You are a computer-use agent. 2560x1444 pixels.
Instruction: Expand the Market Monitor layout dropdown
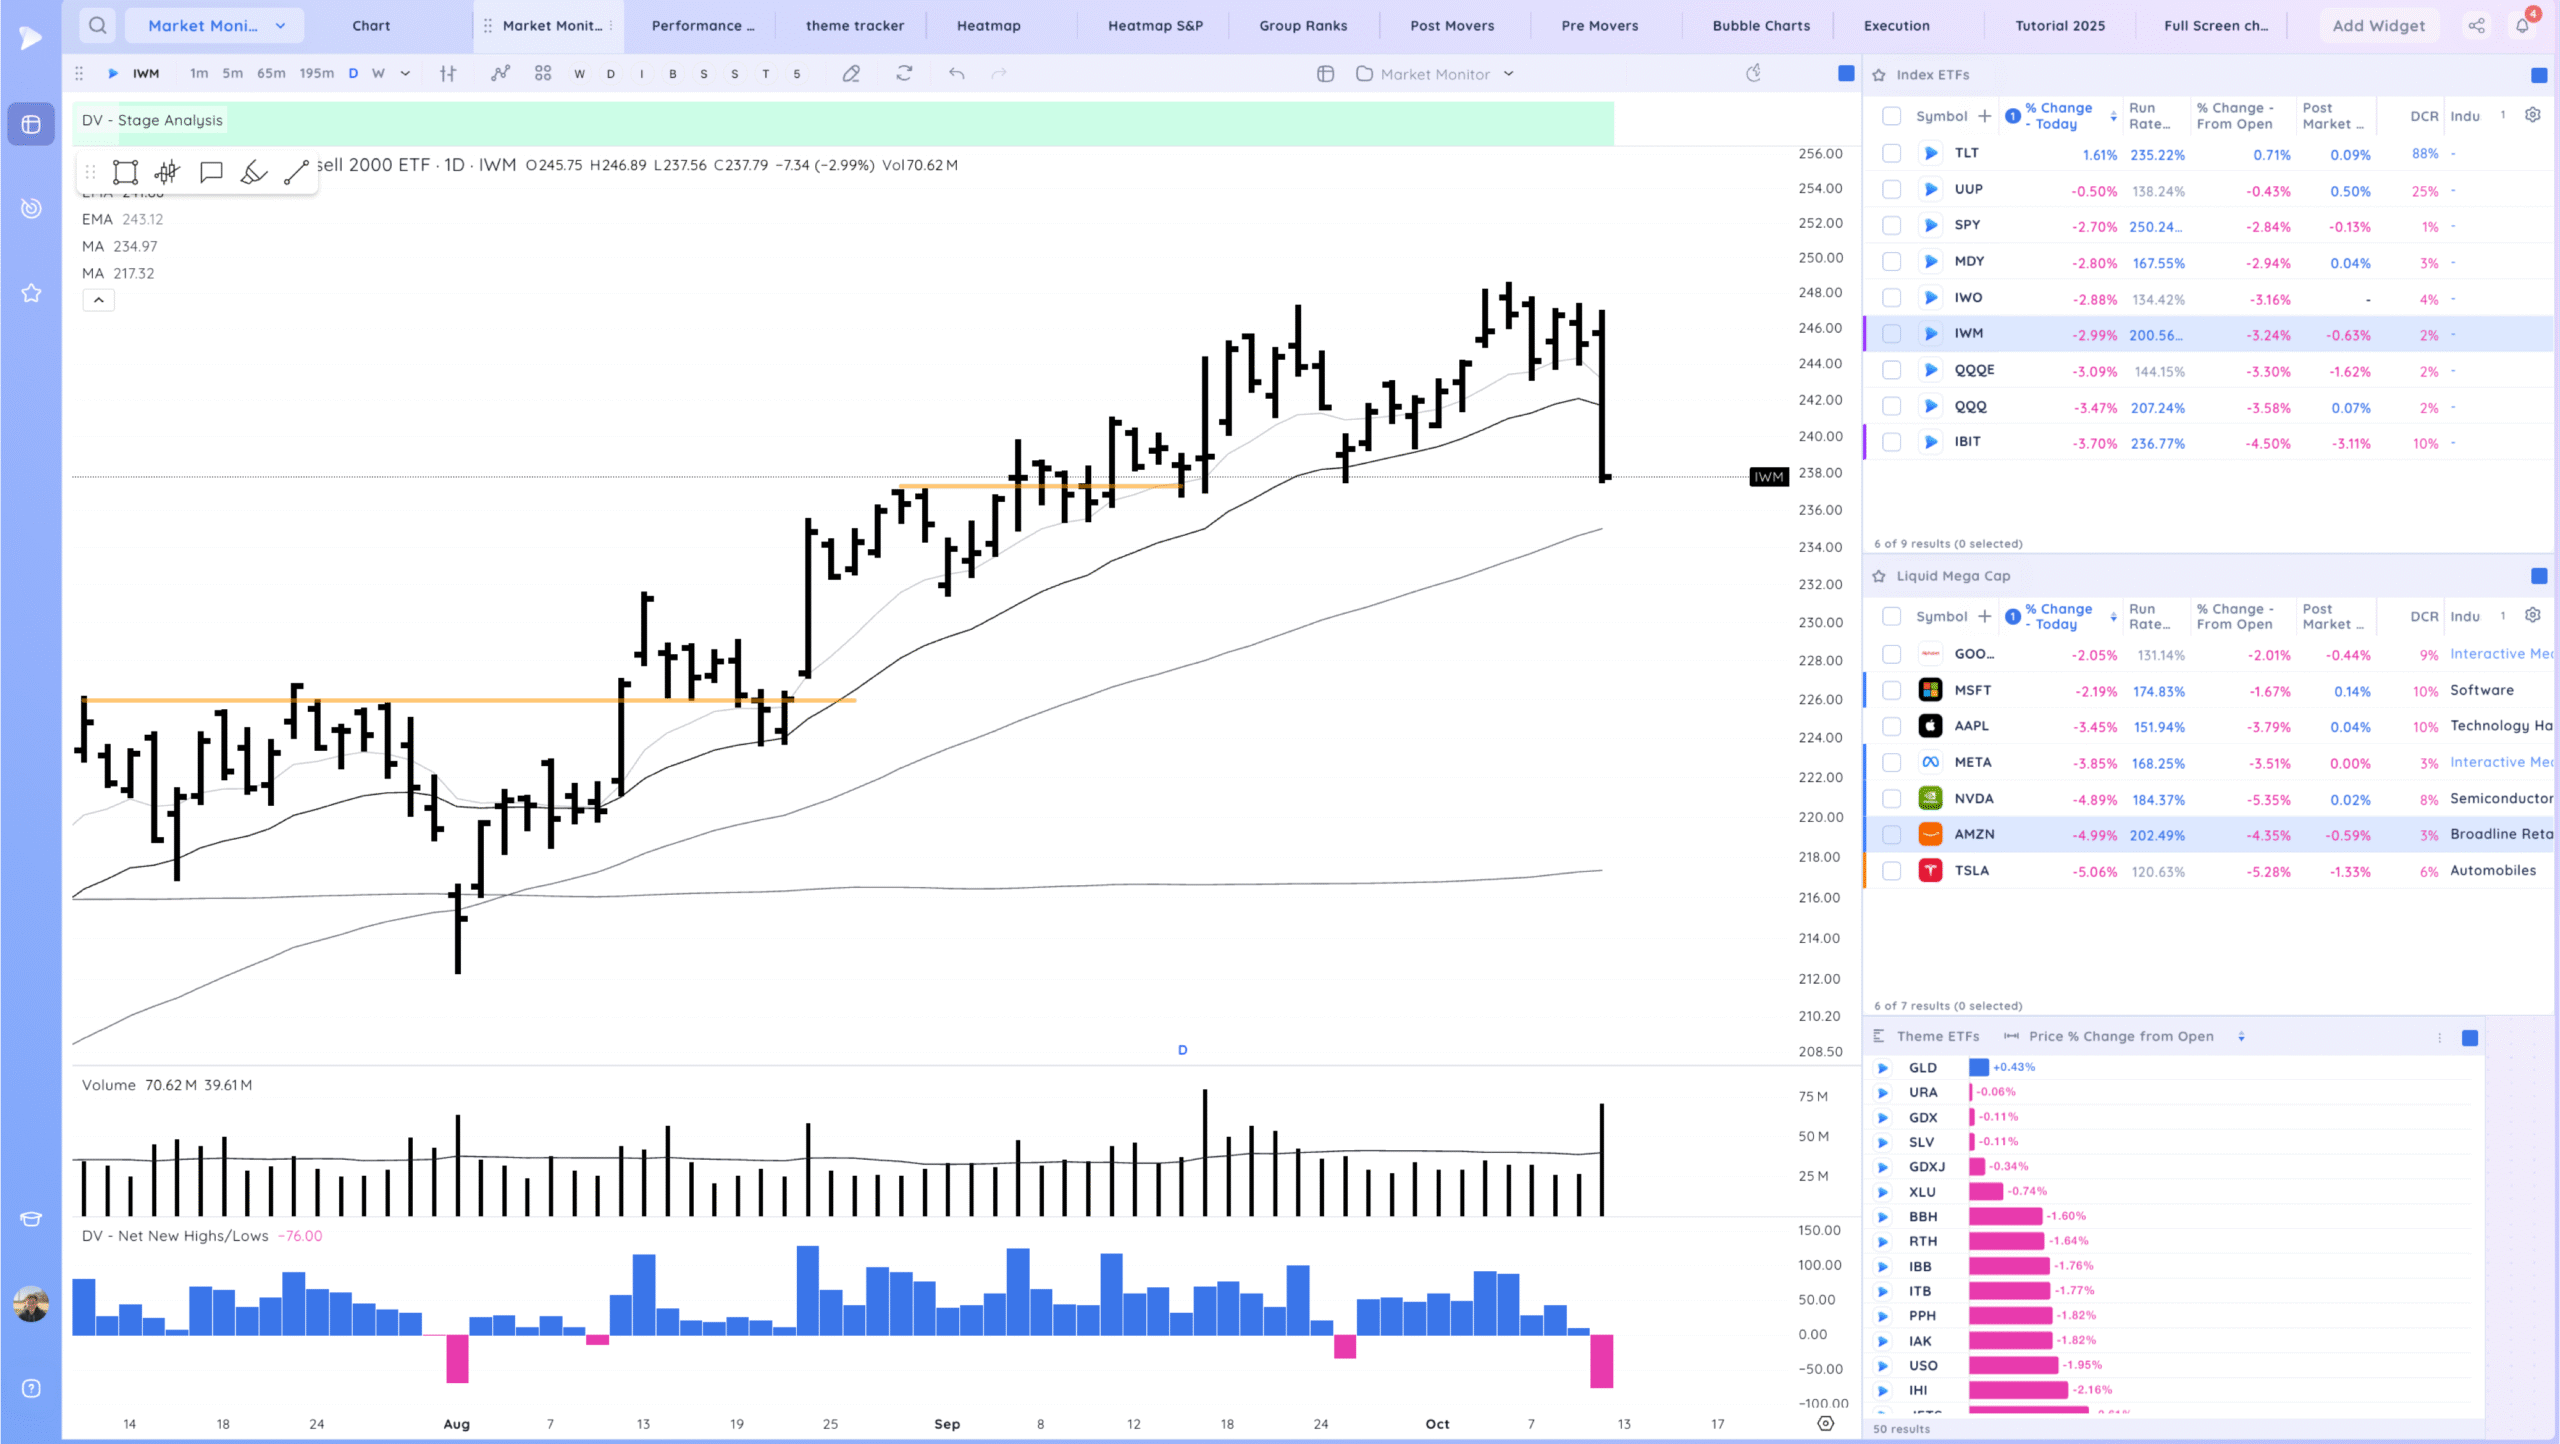(x=1509, y=74)
